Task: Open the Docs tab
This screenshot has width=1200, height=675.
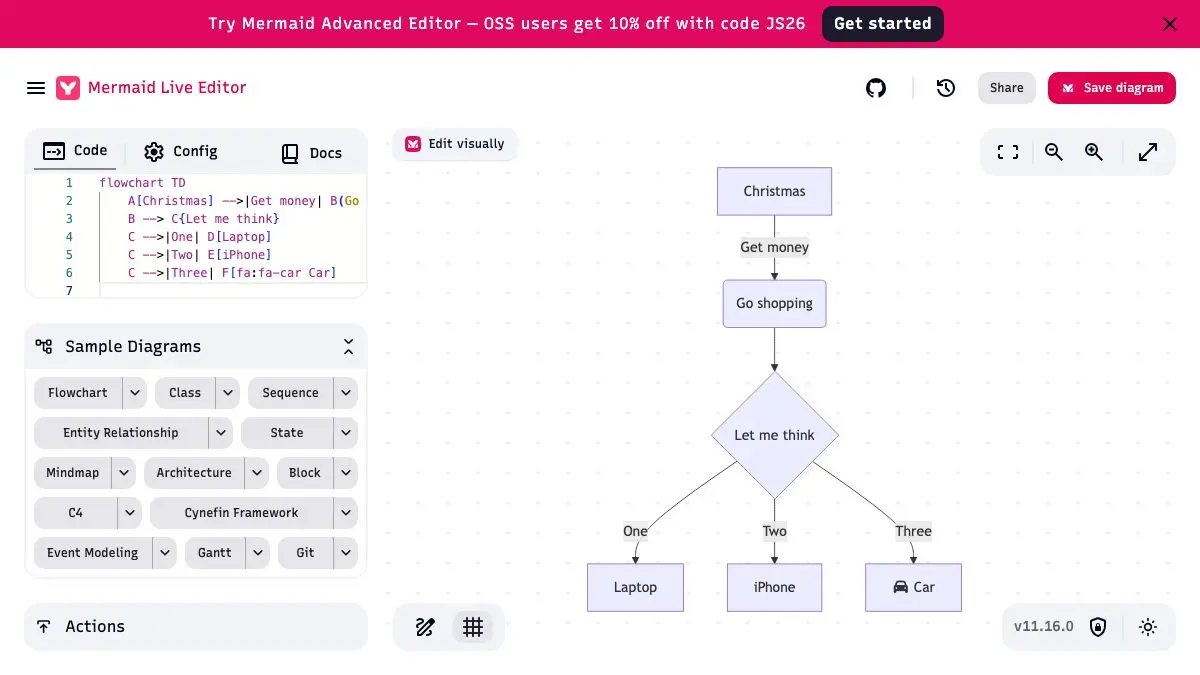Action: coord(312,153)
